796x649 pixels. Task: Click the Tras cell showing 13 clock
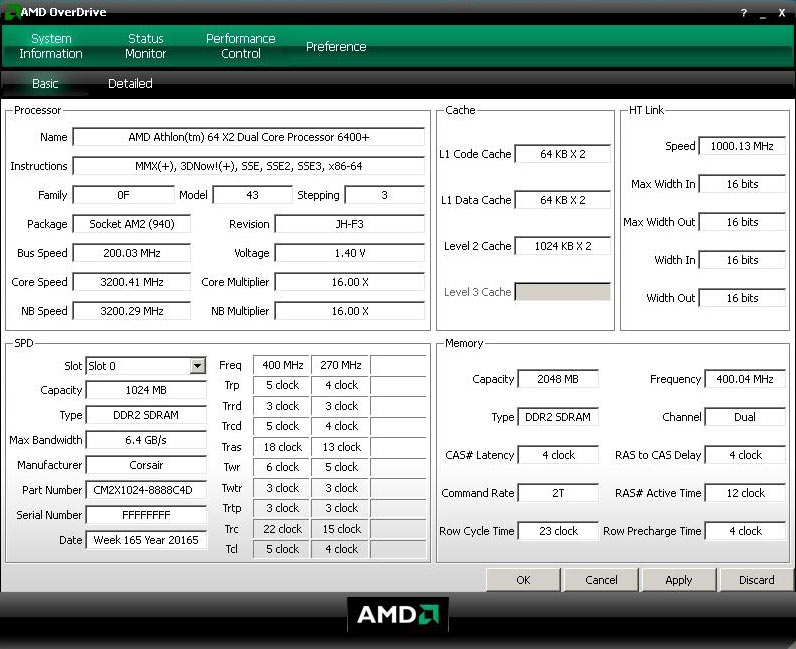pos(340,447)
